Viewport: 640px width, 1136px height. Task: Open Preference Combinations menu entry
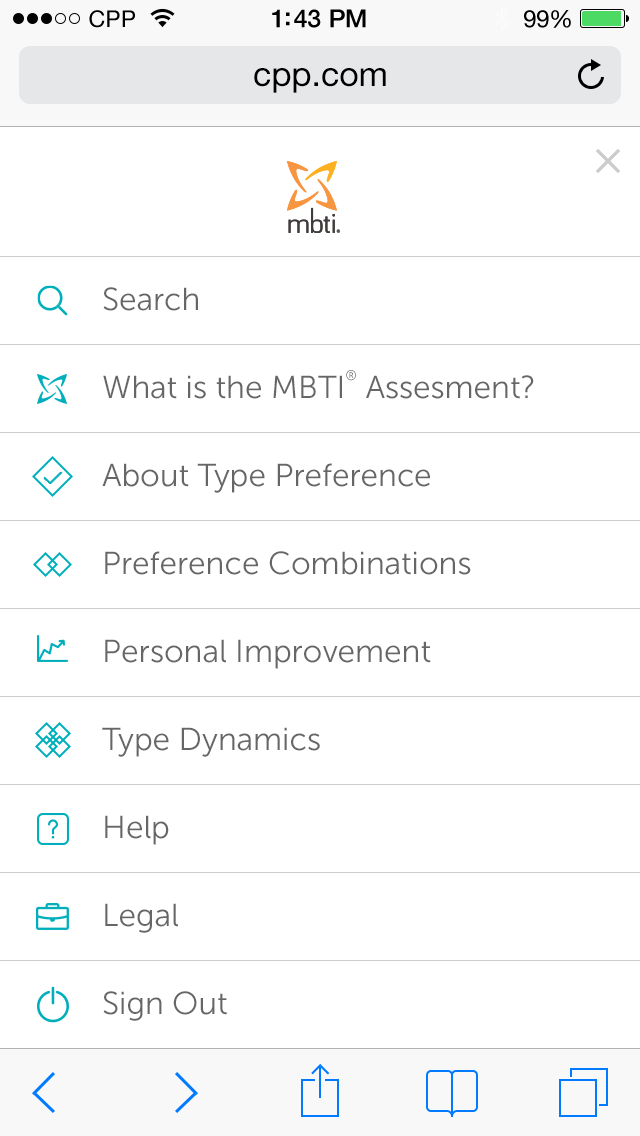[286, 564]
